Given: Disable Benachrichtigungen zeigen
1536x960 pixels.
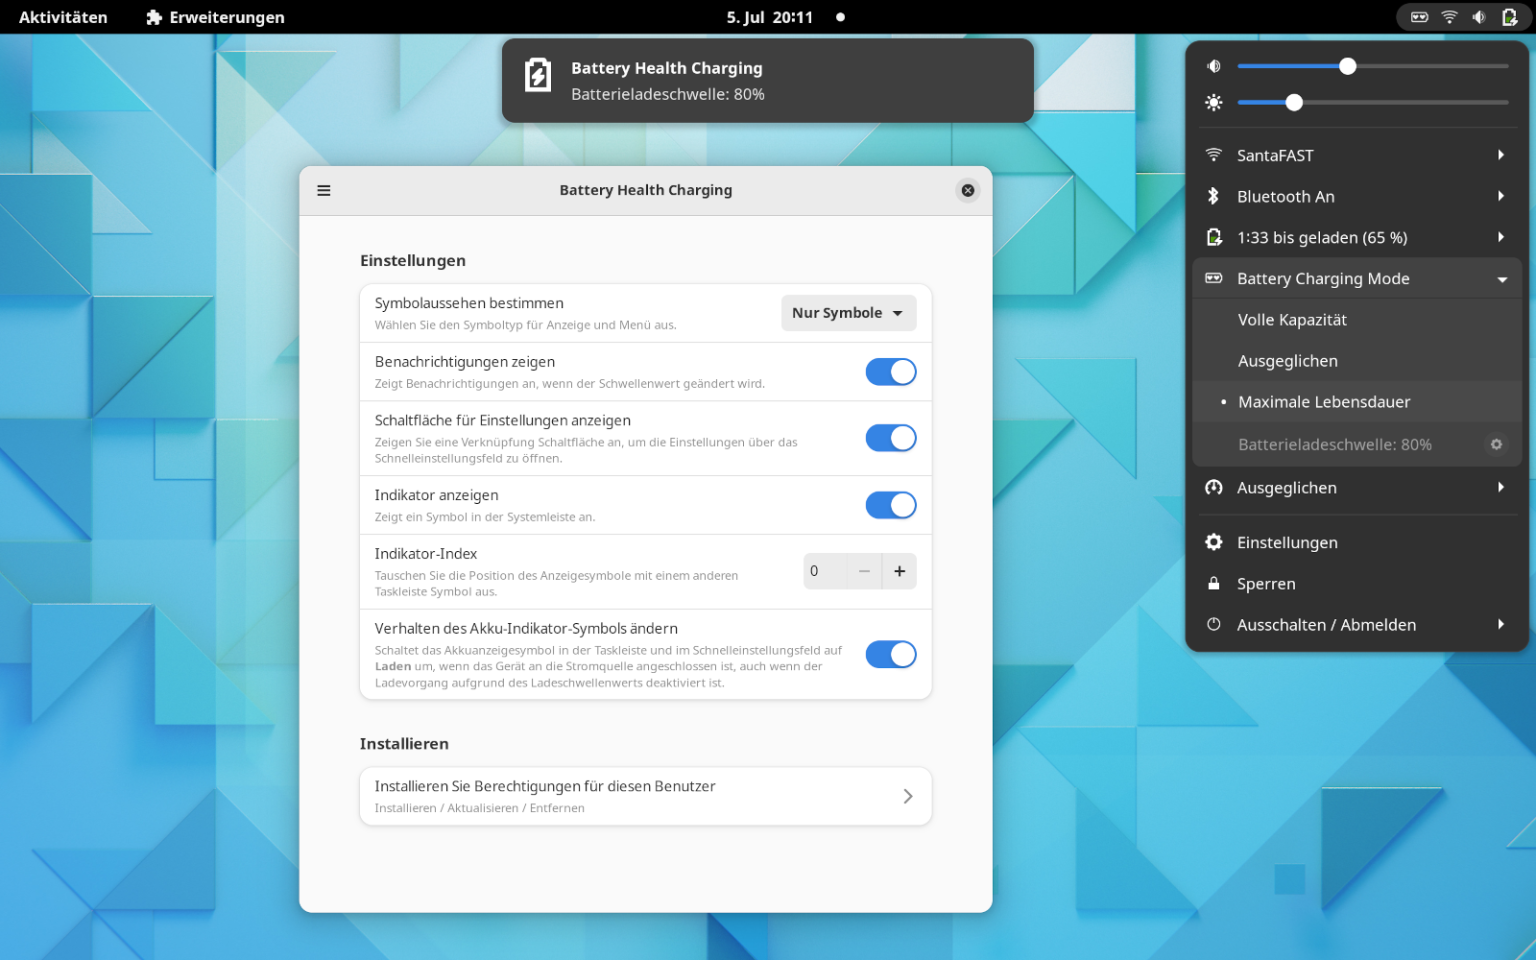Looking at the screenshot, I should [x=890, y=371].
